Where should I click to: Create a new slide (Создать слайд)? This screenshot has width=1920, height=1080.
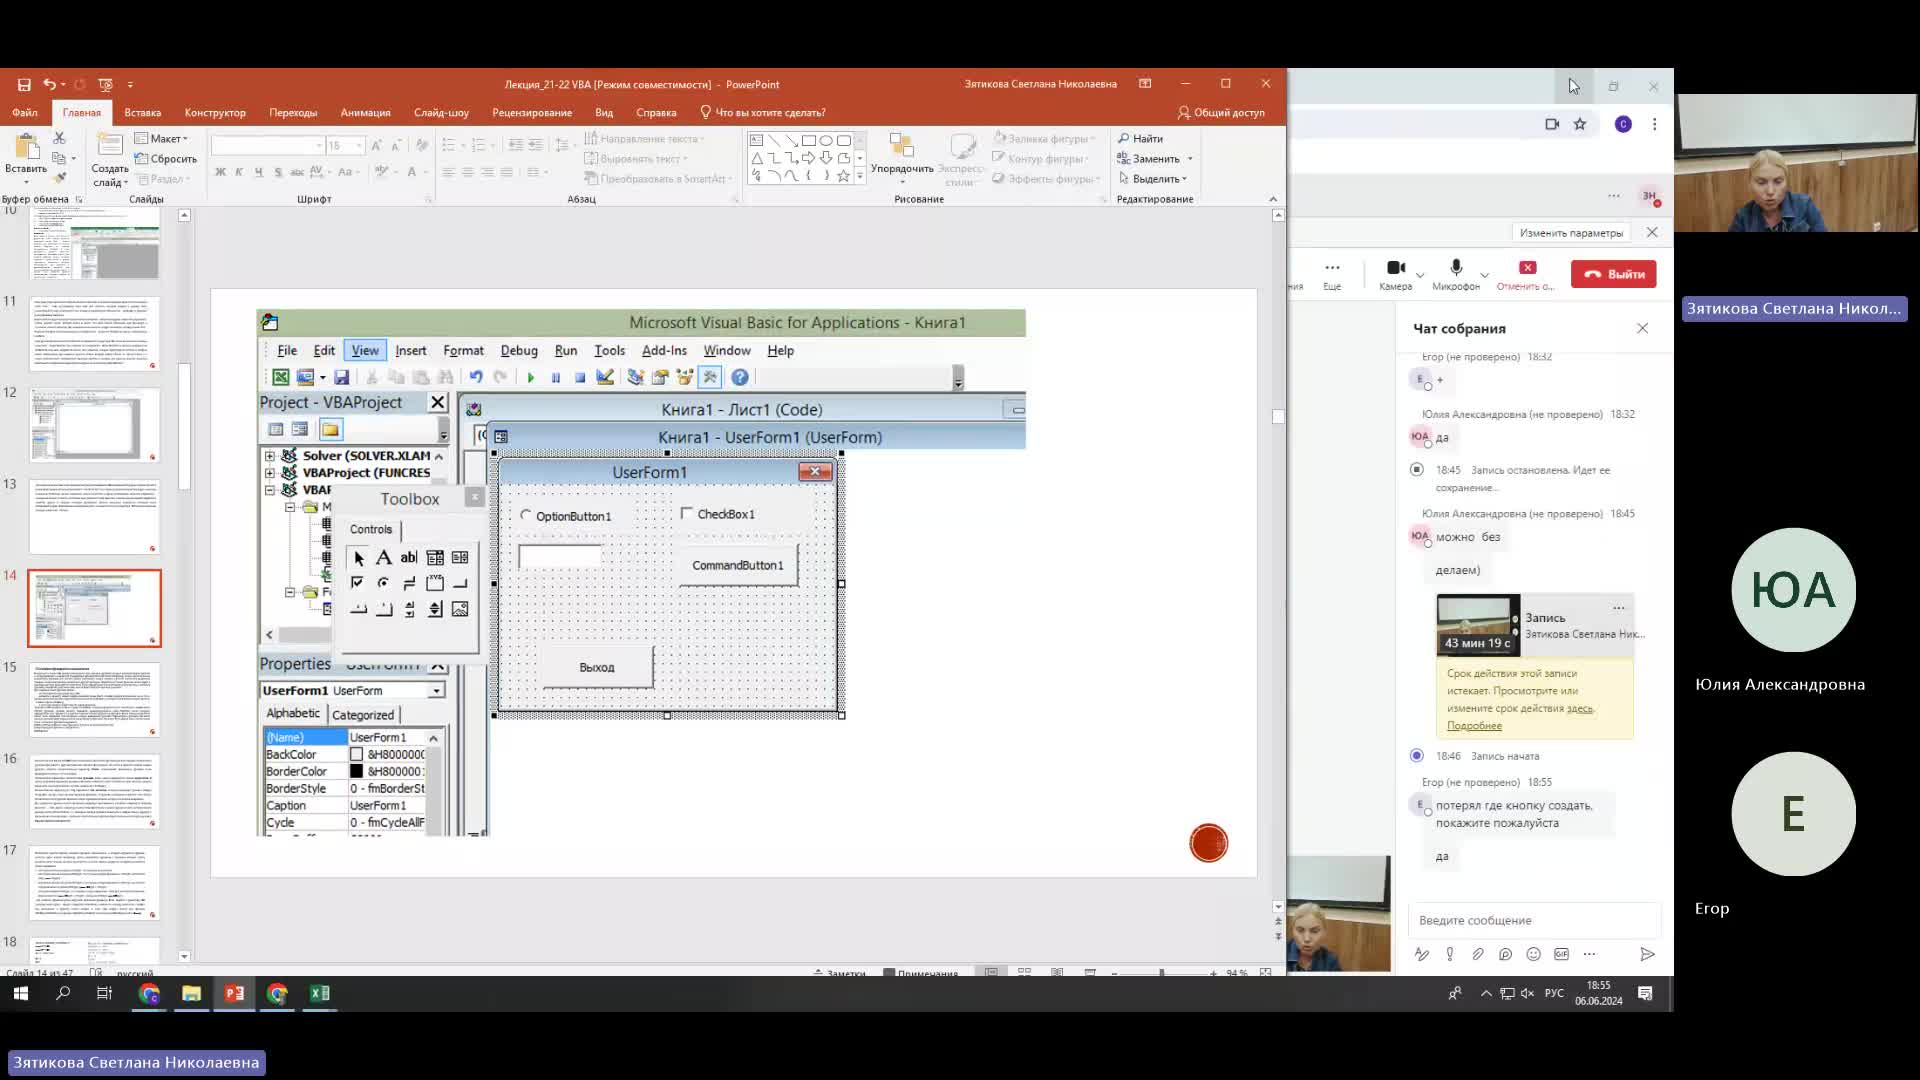[x=110, y=160]
